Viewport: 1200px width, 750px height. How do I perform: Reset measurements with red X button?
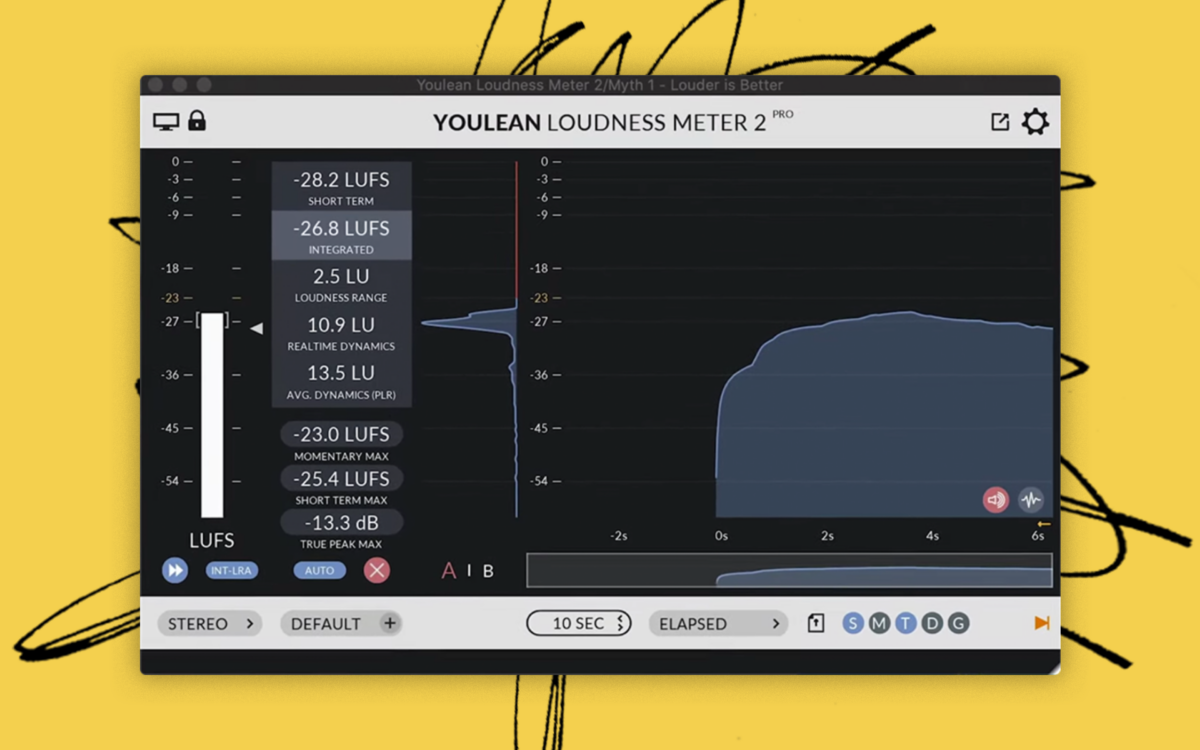[377, 570]
